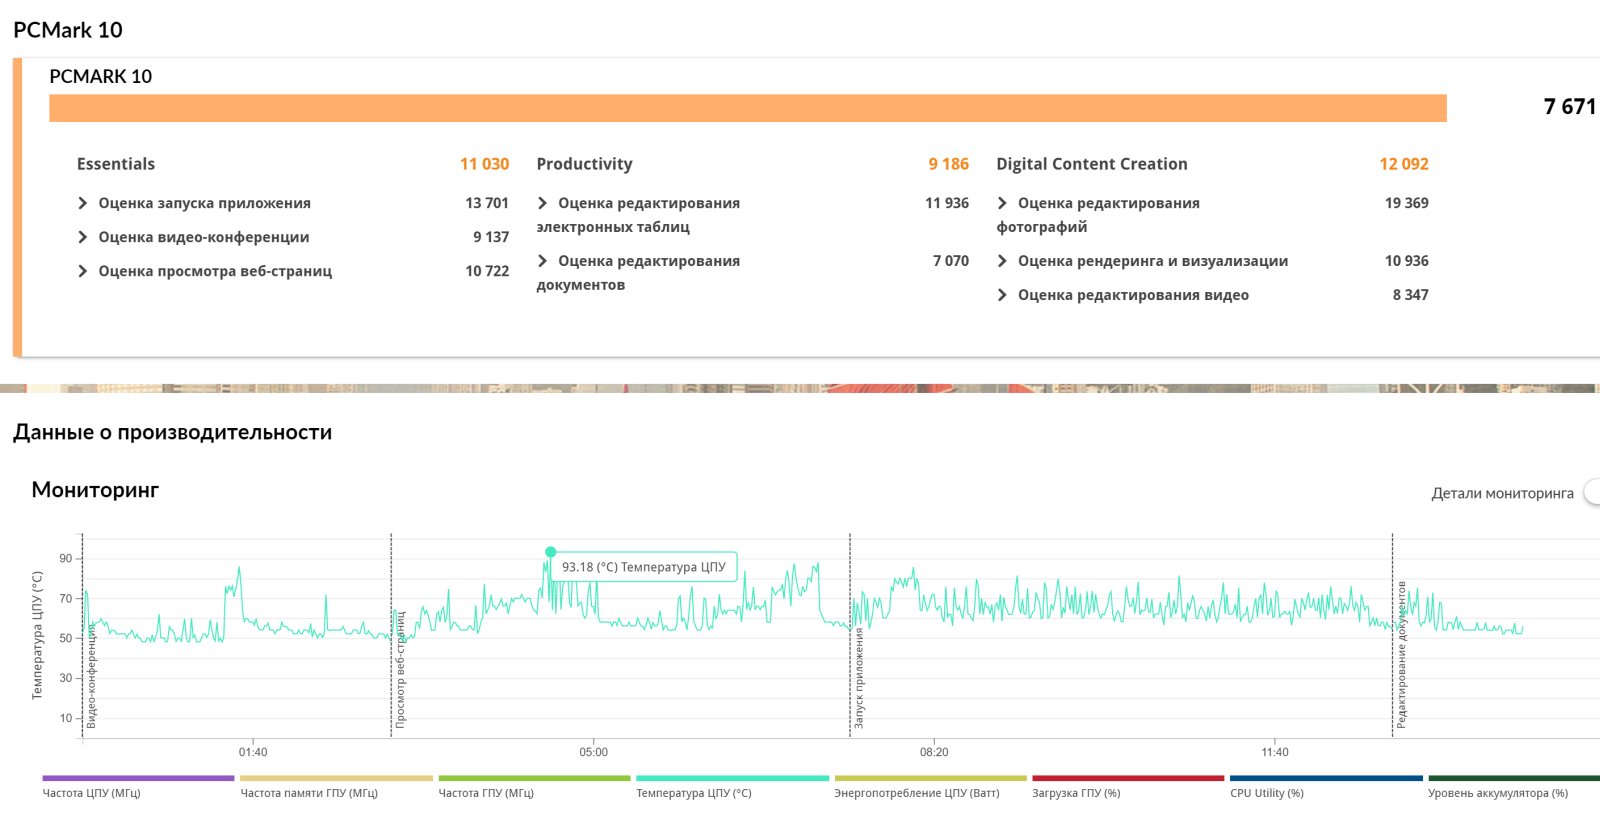This screenshot has width=1600, height=814.
Task: Click the Digital Content Creation heading
Action: coord(1092,164)
